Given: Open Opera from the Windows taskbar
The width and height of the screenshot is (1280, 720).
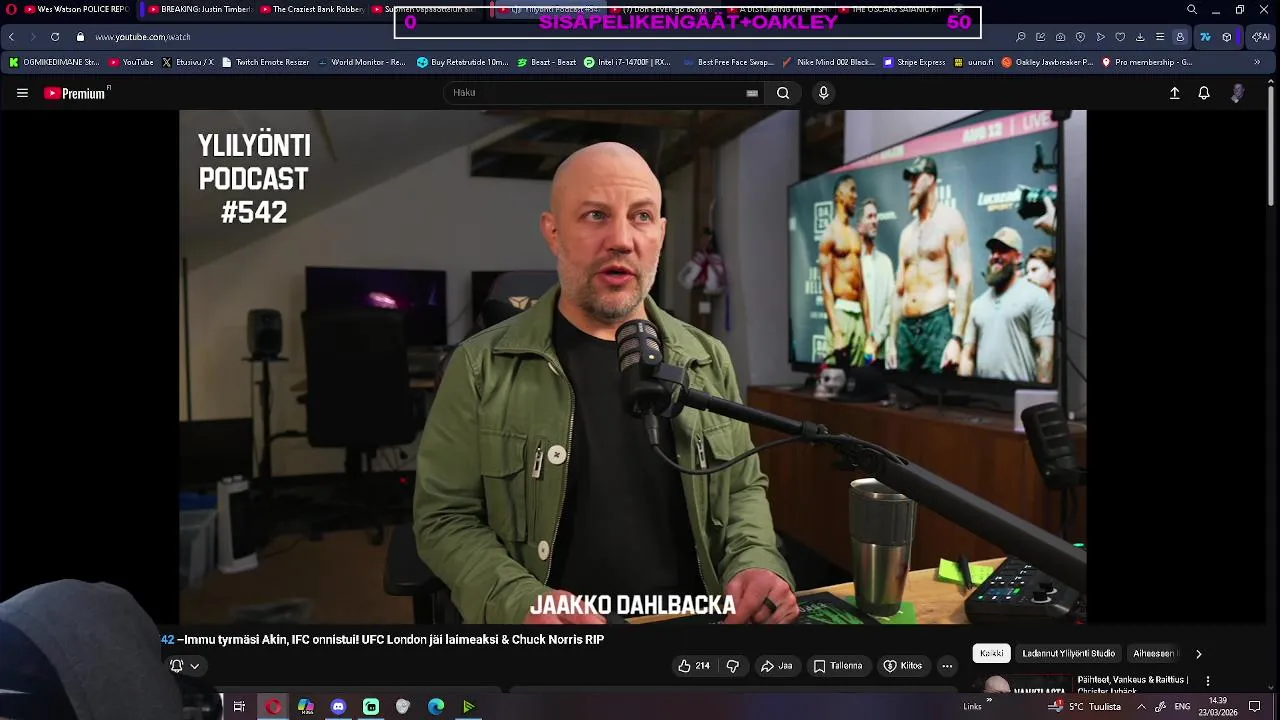Looking at the screenshot, I should coord(273,706).
